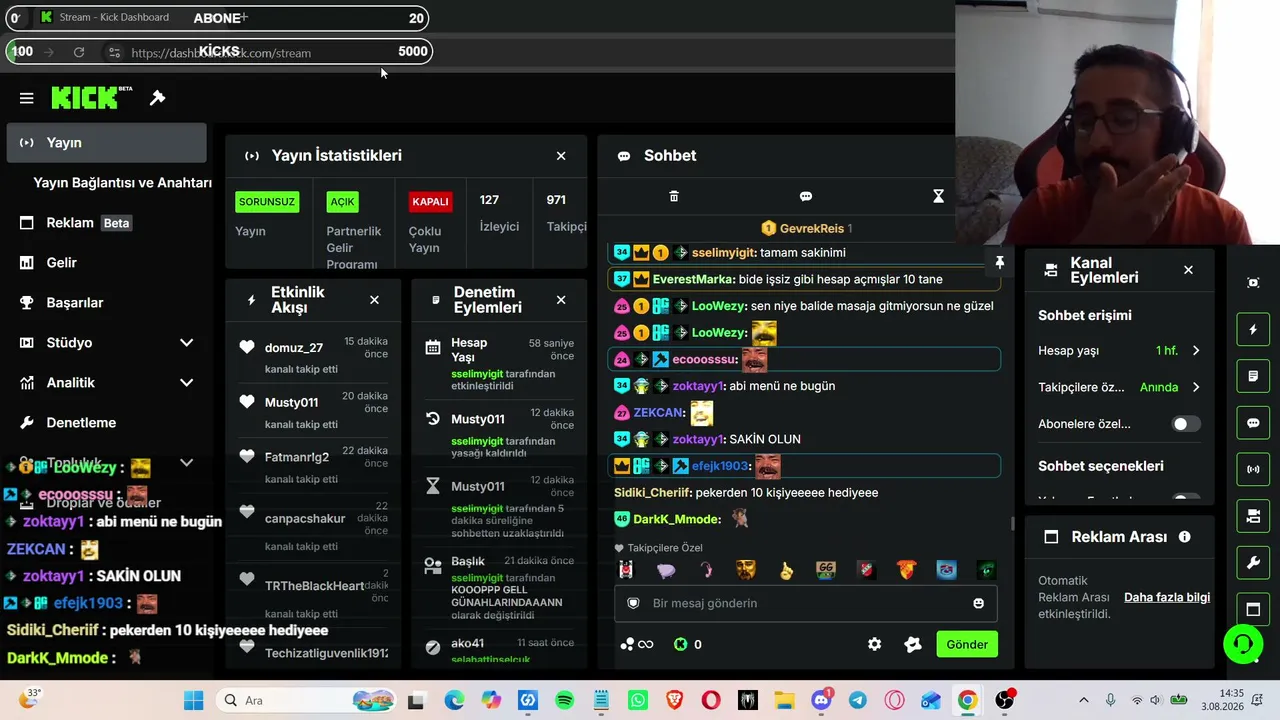Clear chat with the trash icon
The image size is (1280, 720).
674,197
